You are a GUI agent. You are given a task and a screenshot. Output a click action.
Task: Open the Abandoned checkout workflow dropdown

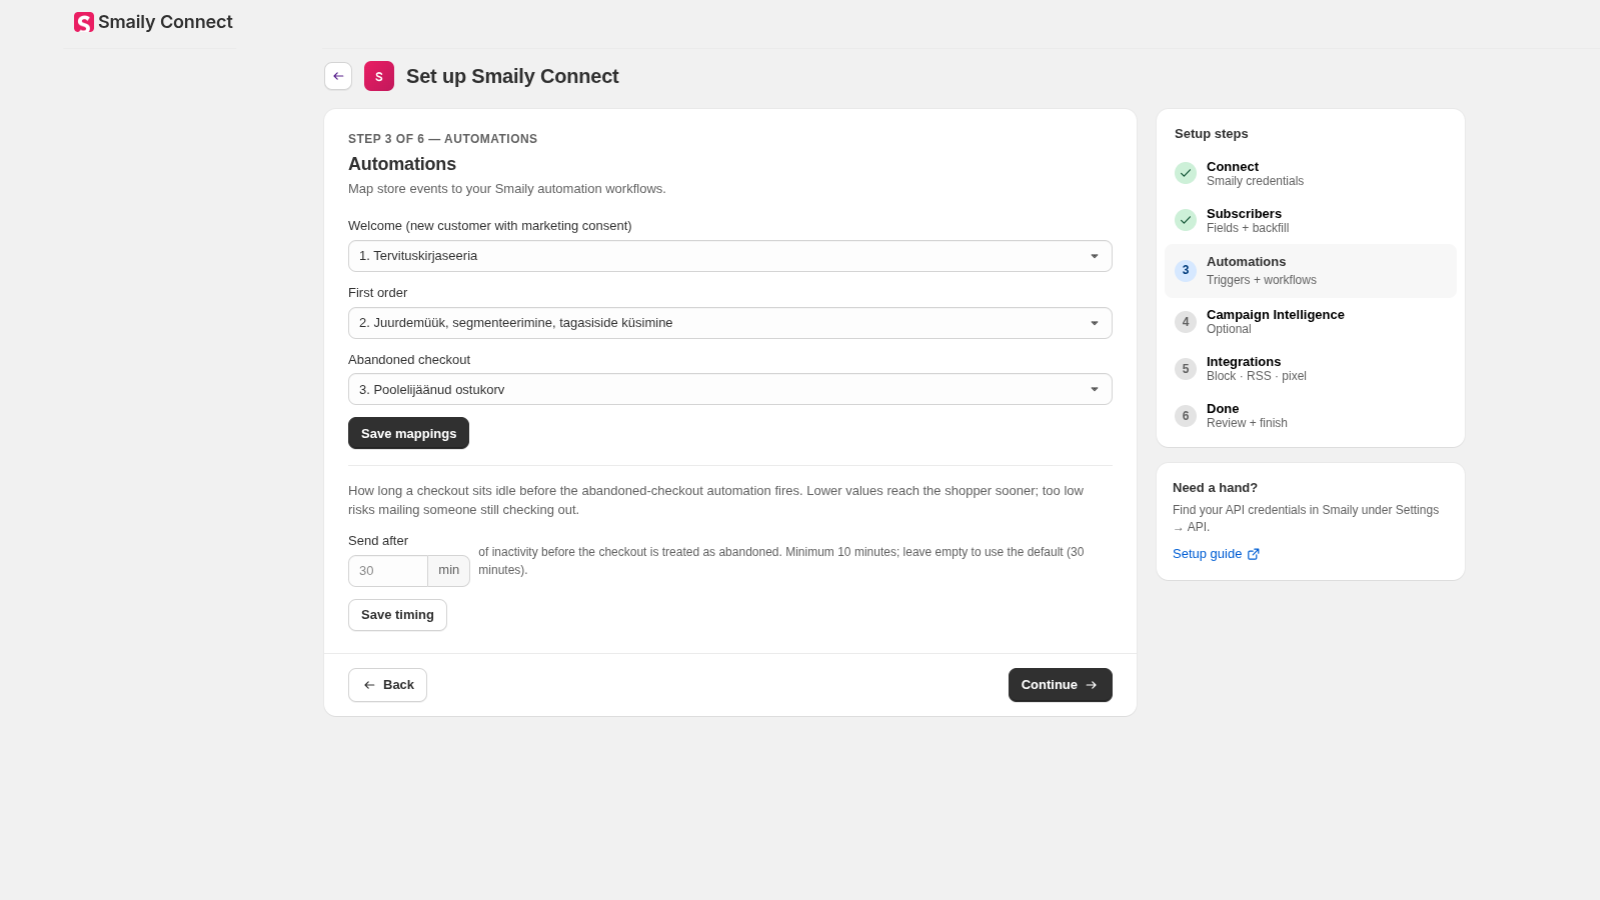[730, 389]
